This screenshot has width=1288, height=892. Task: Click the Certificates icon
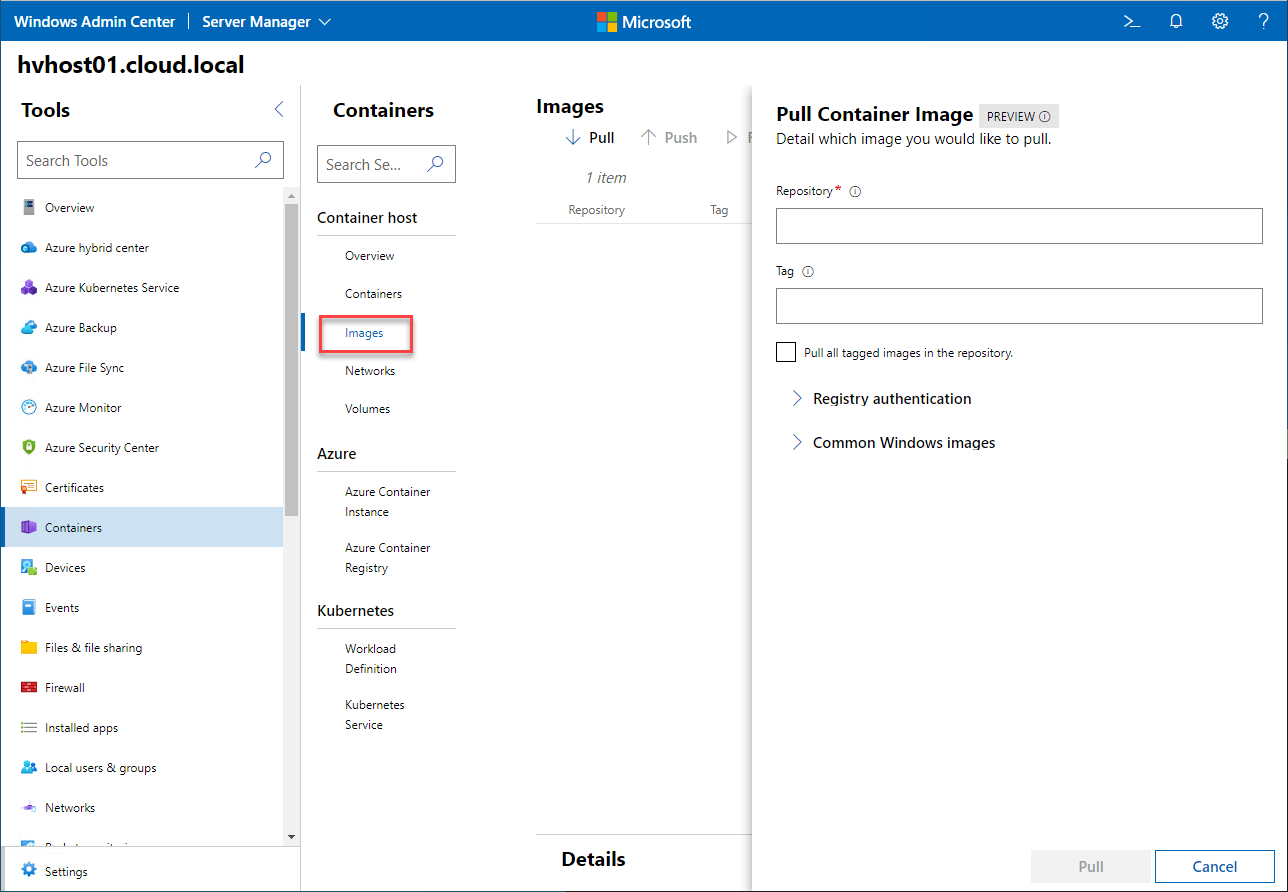[29, 488]
